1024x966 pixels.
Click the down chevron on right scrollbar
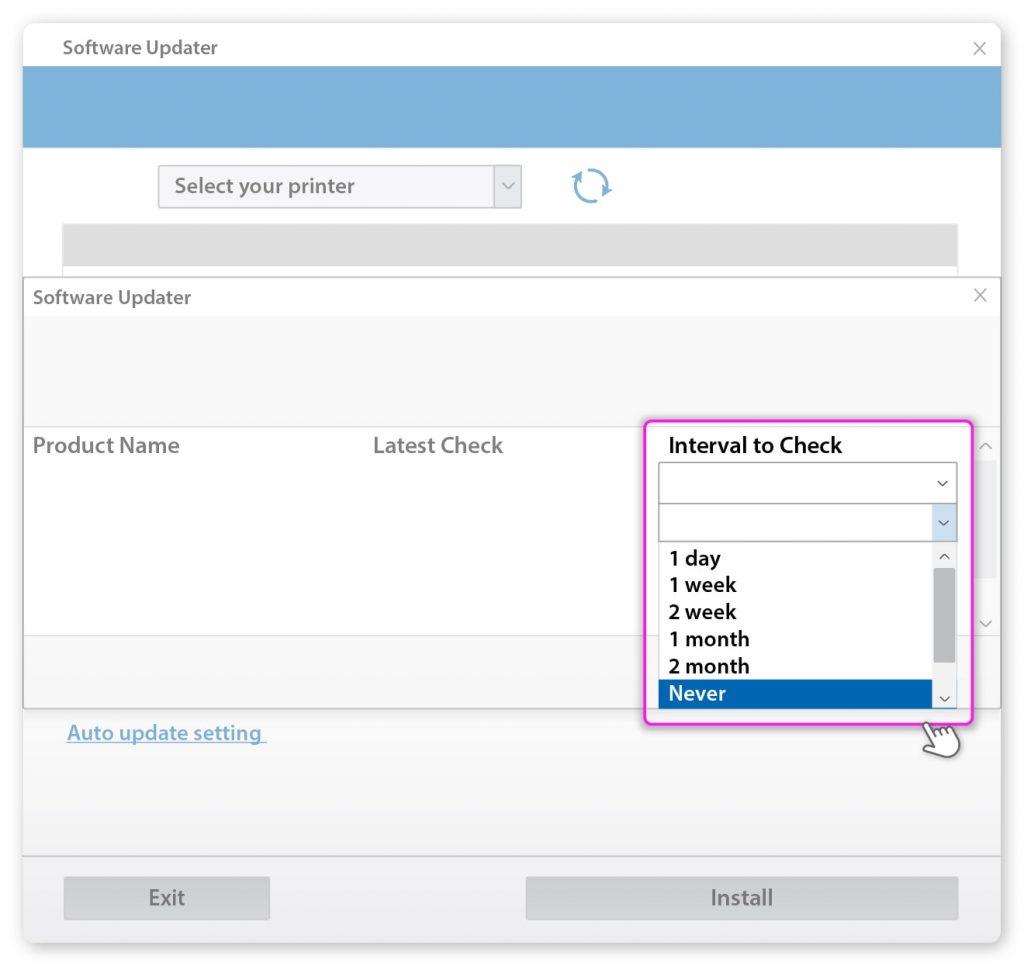984,623
